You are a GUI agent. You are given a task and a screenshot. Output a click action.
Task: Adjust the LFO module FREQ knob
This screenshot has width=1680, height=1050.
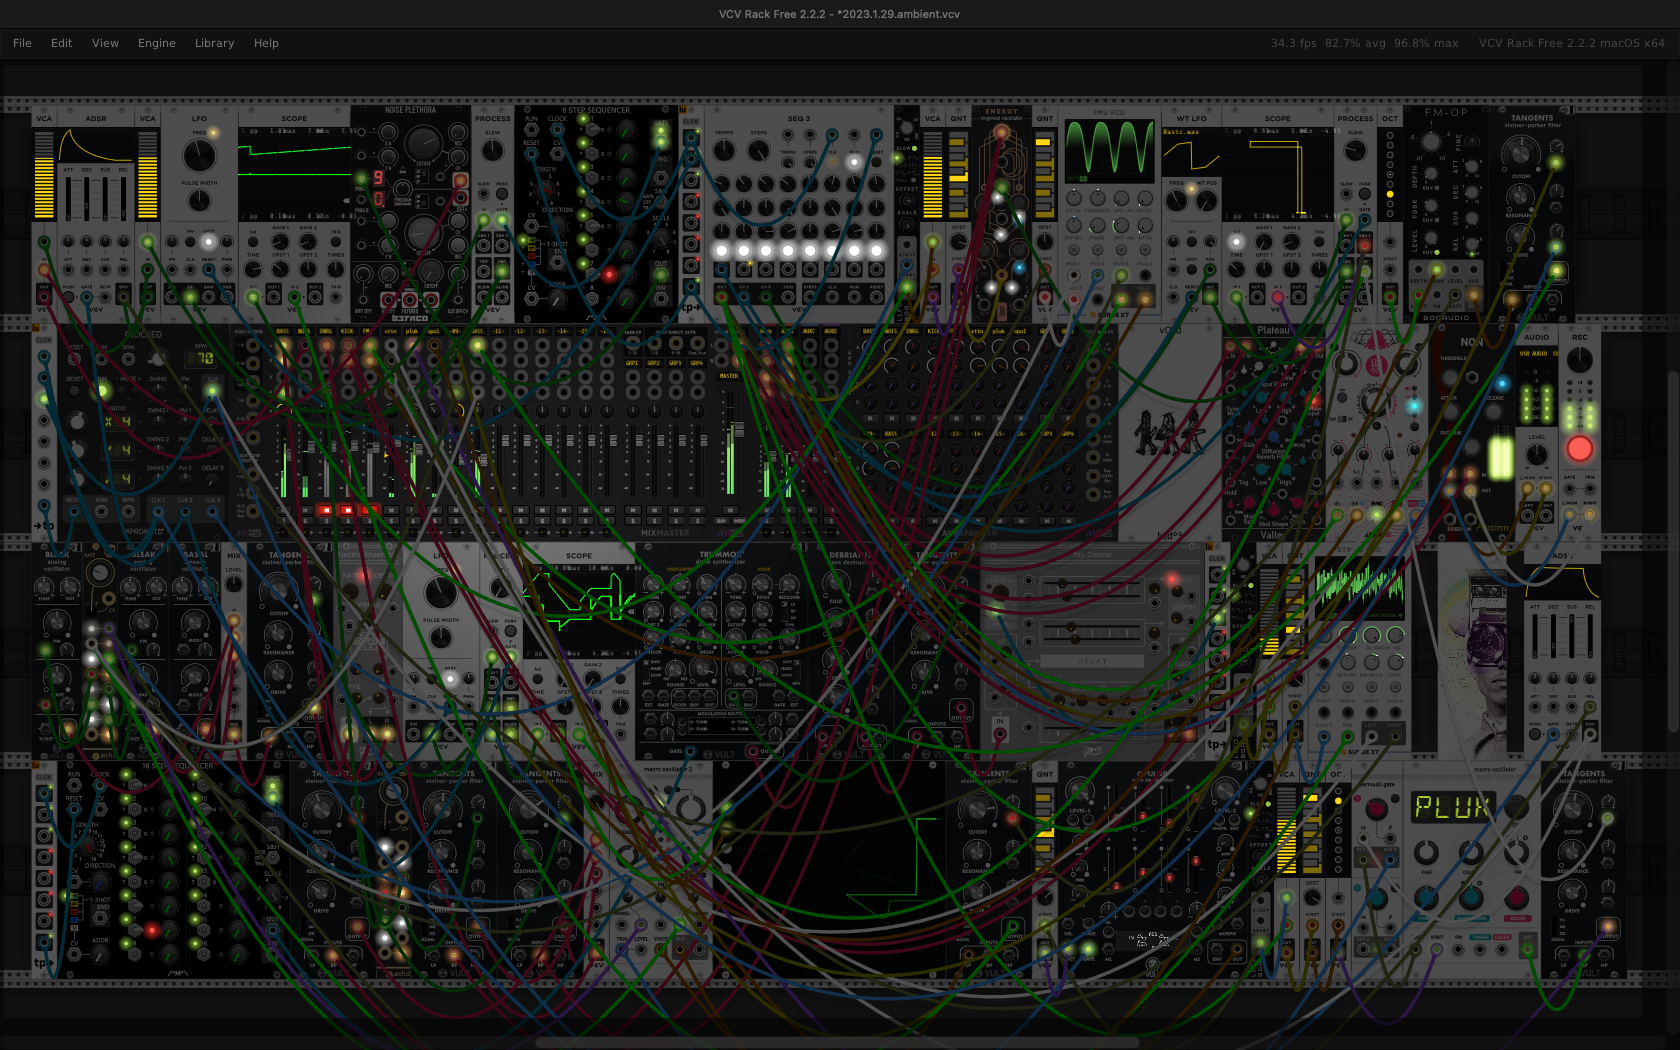[x=199, y=155]
